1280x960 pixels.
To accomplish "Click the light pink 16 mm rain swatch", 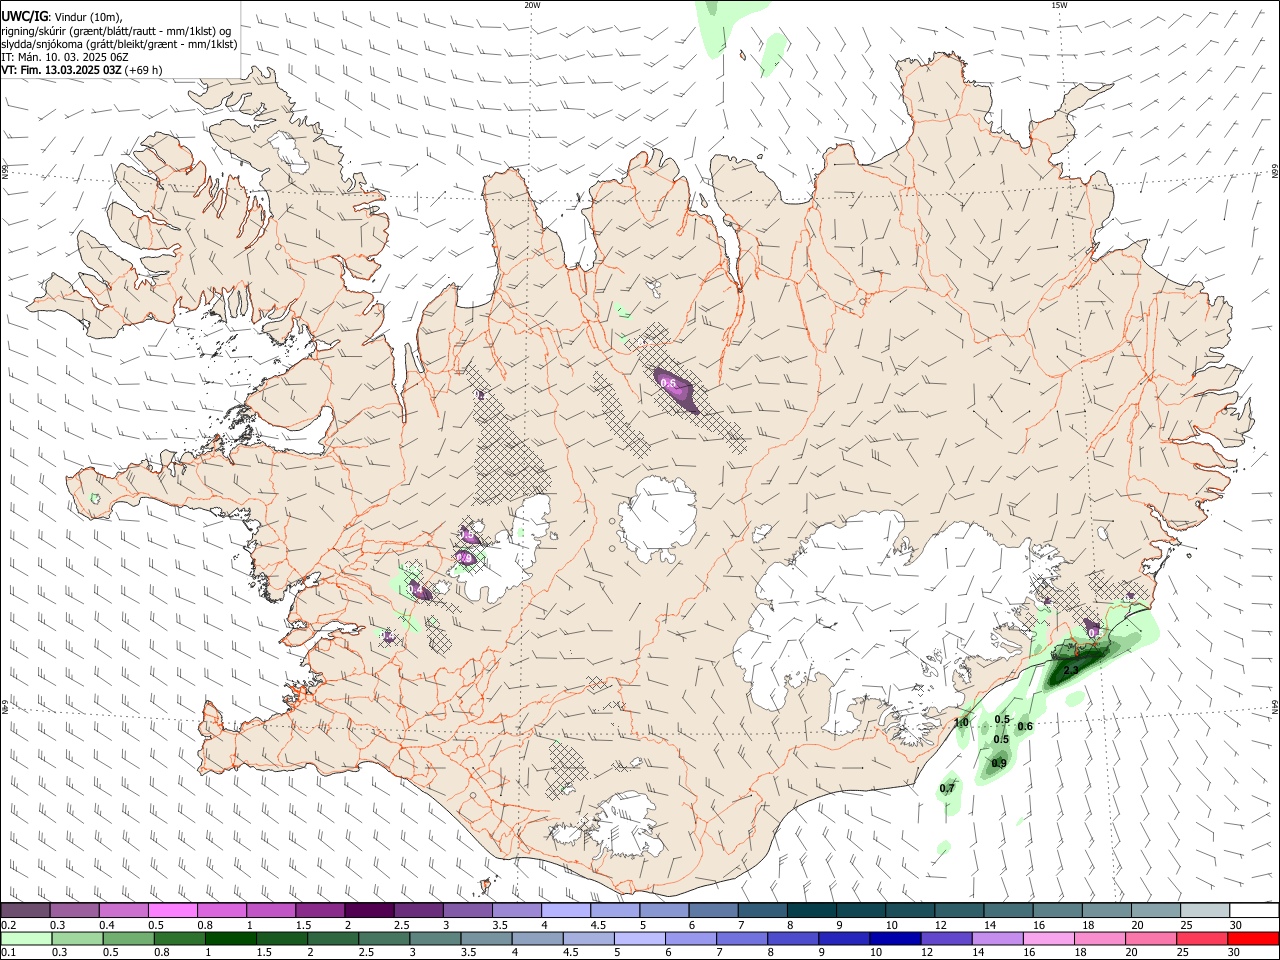I will click(x=1048, y=939).
